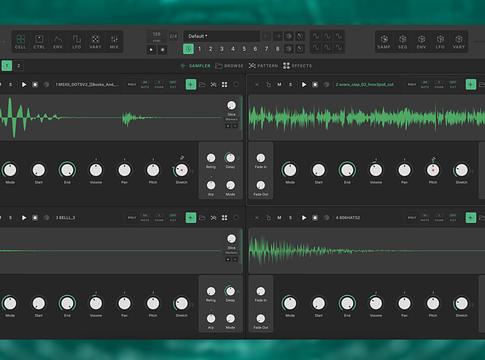Viewport: 485px width, 360px height.
Task: Switch to cell page 2
Action: pos(19,66)
